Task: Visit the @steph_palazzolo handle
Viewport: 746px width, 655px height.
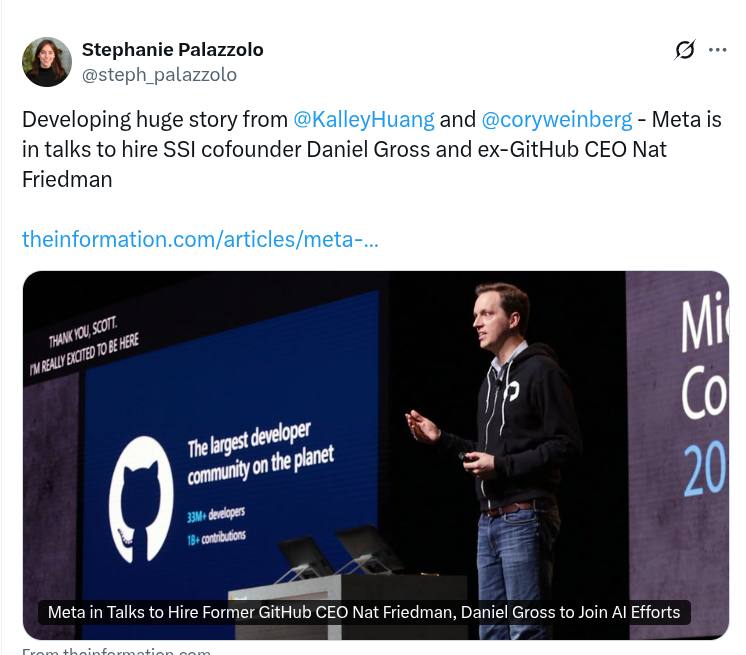Action: coord(159,75)
